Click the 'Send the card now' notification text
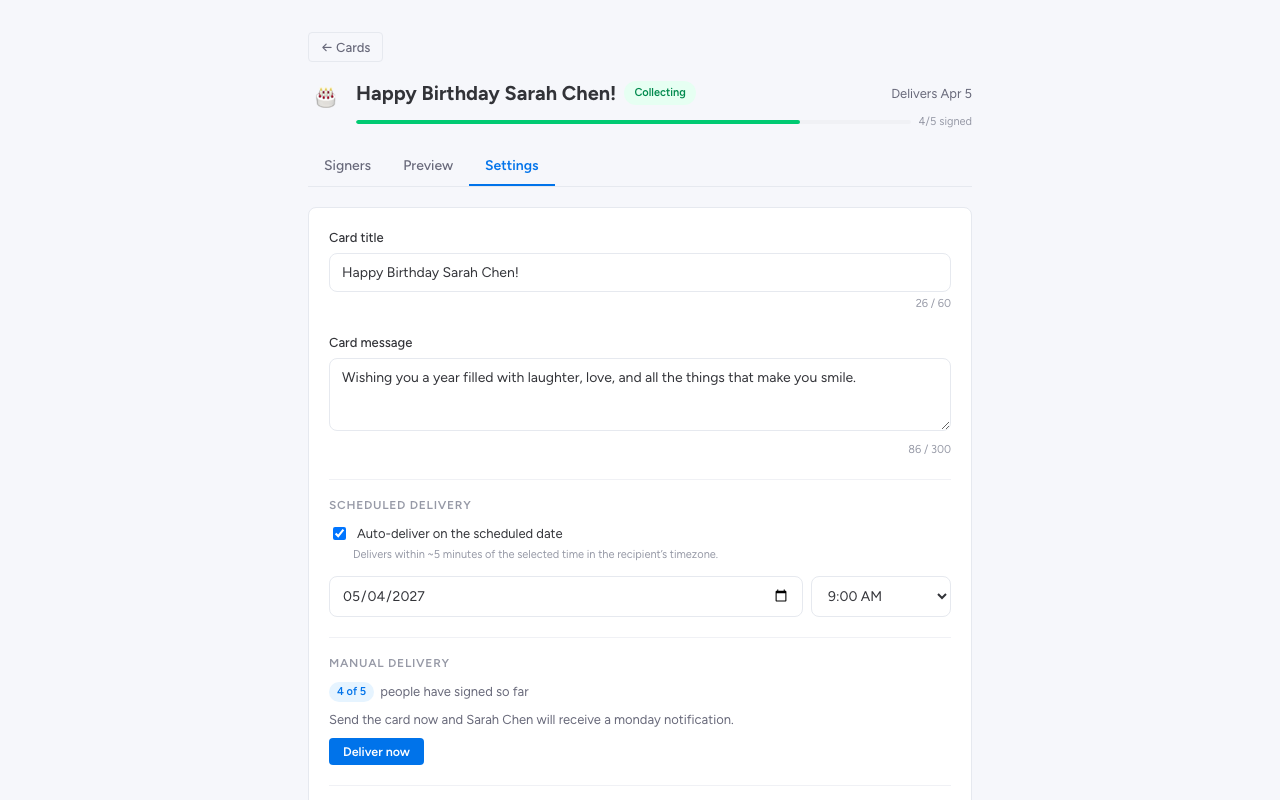This screenshot has width=1280, height=800. pyautogui.click(x=531, y=720)
